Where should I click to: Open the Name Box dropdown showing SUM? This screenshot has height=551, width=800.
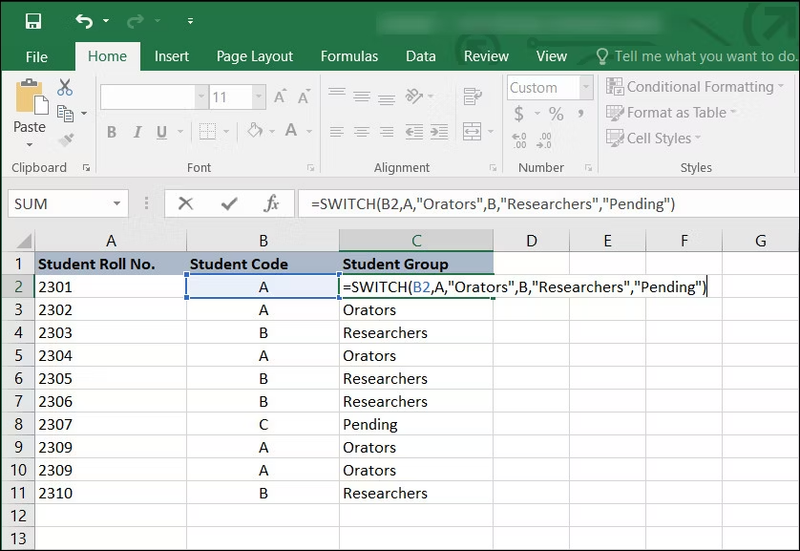tap(117, 204)
